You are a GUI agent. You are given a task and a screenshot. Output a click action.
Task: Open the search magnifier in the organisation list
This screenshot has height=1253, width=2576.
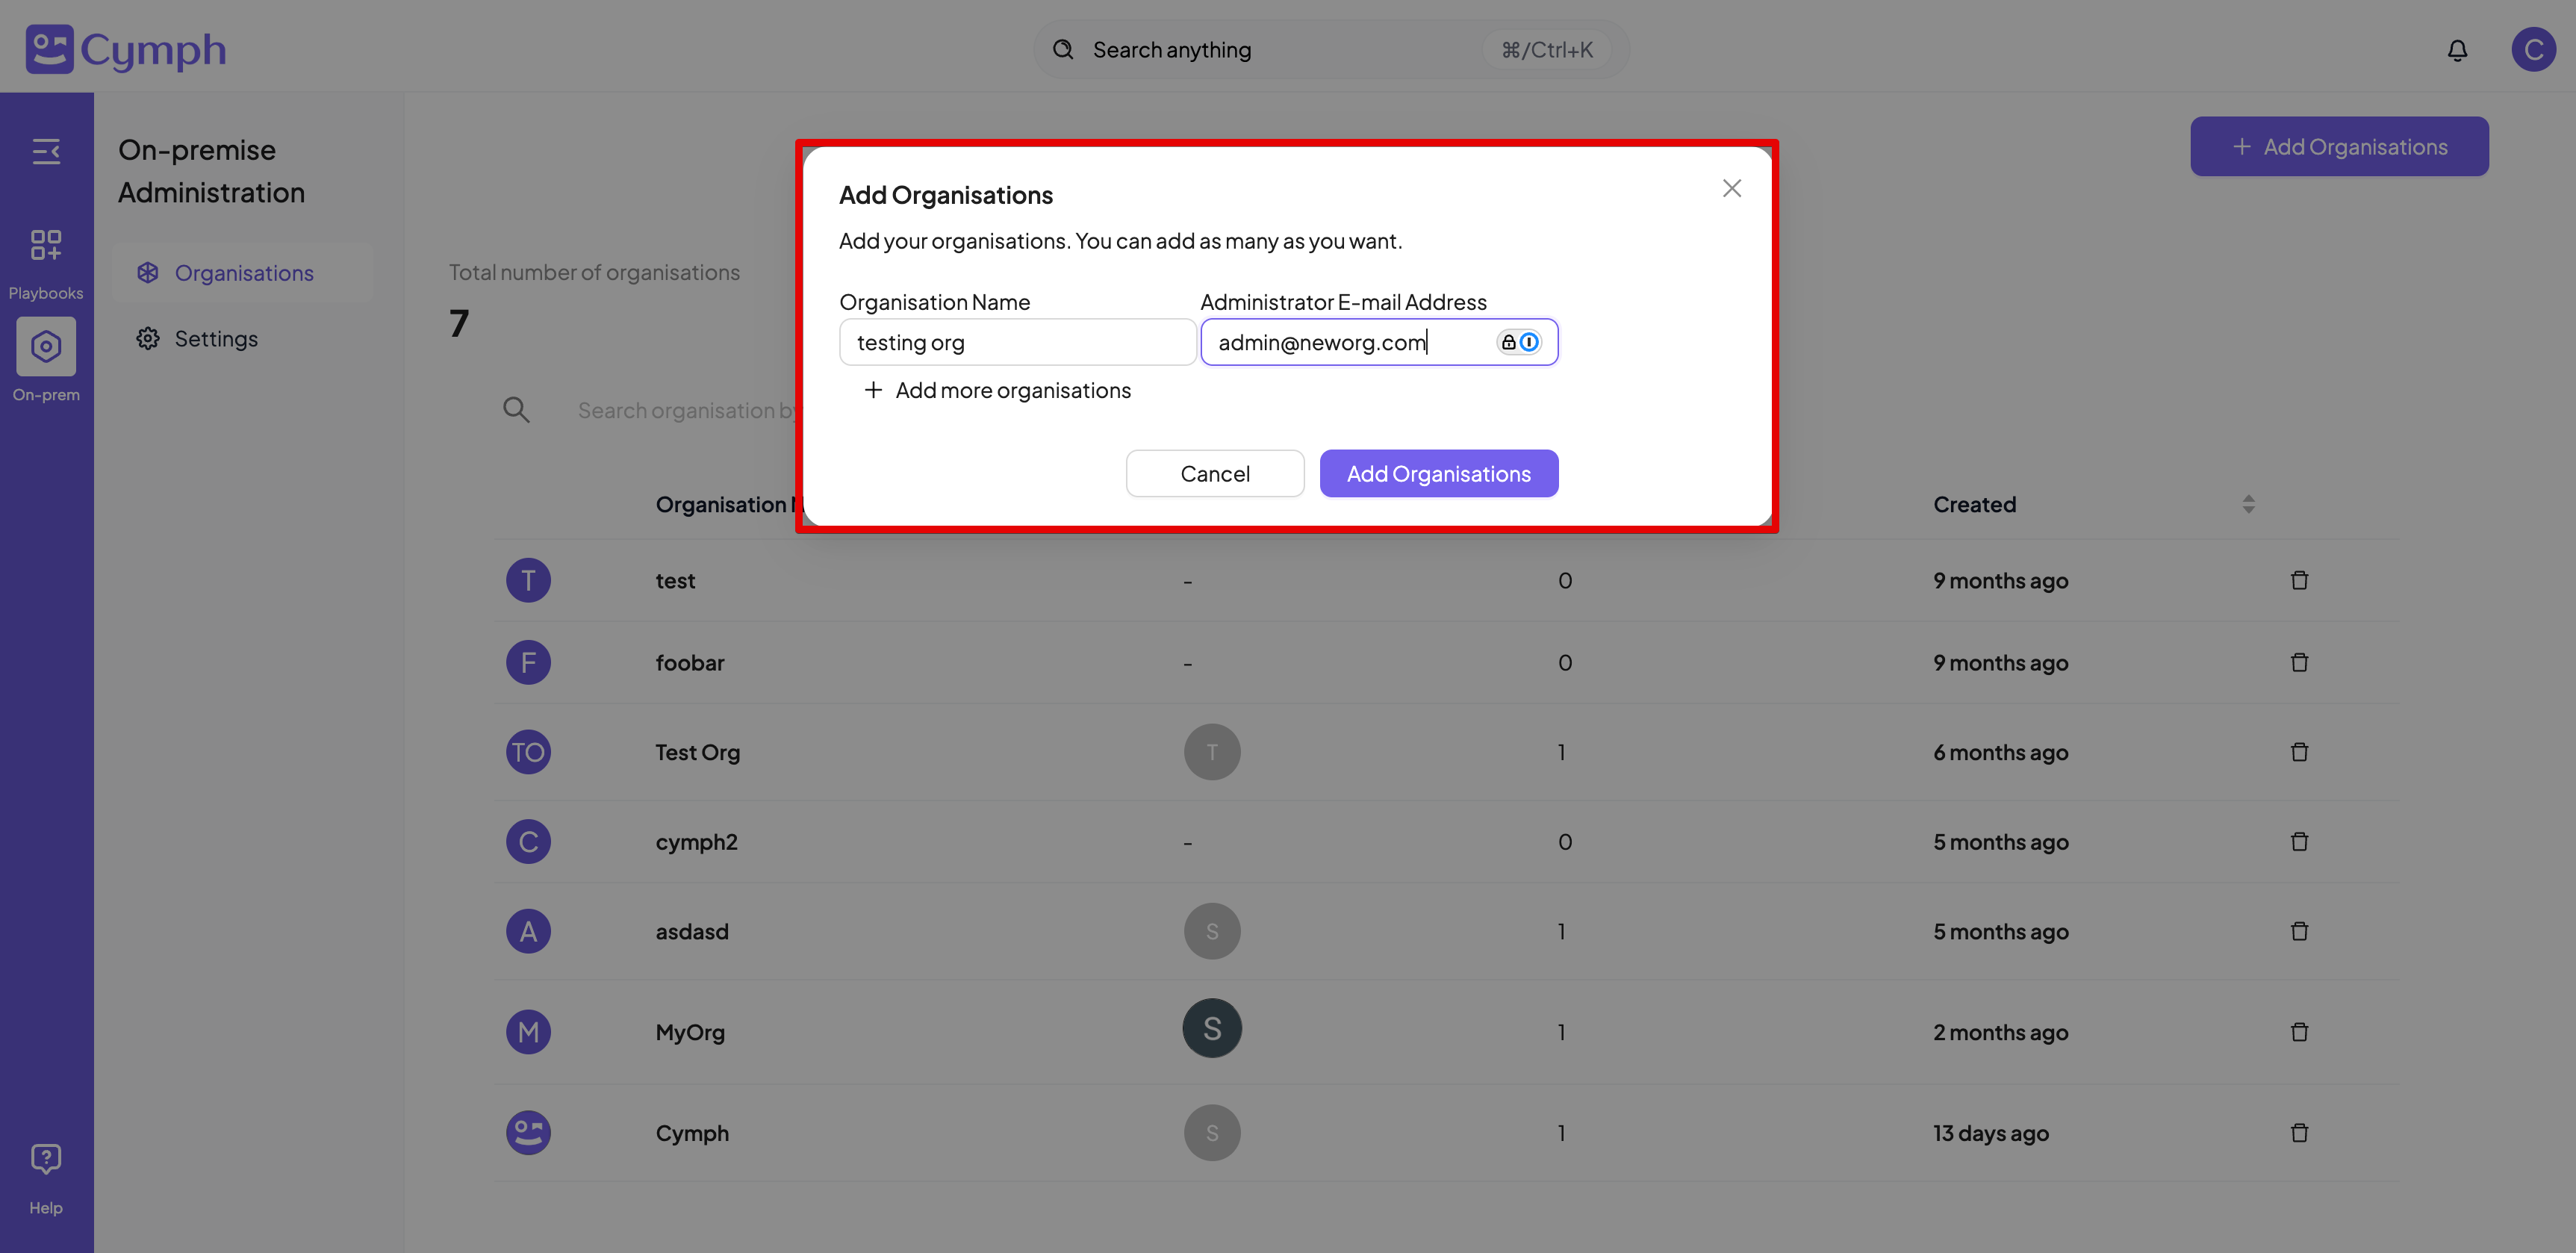coord(516,409)
